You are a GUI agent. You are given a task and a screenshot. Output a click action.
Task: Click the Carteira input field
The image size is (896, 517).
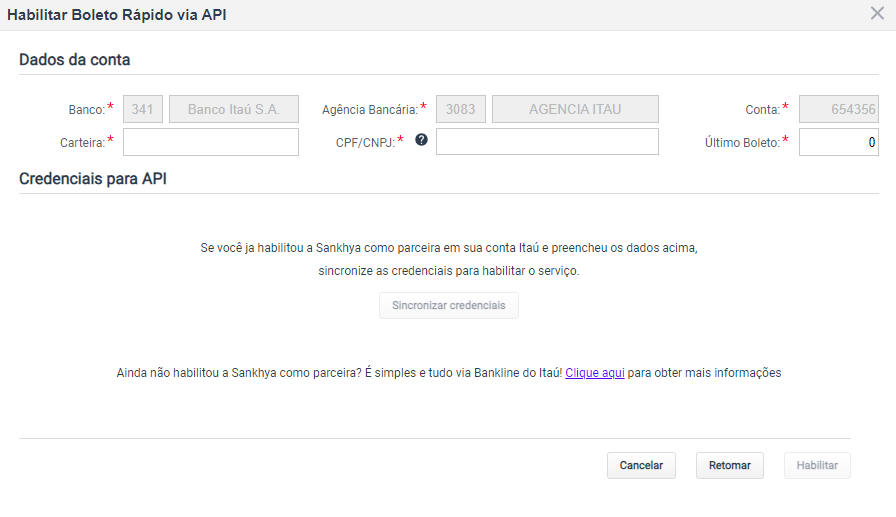pyautogui.click(x=211, y=142)
